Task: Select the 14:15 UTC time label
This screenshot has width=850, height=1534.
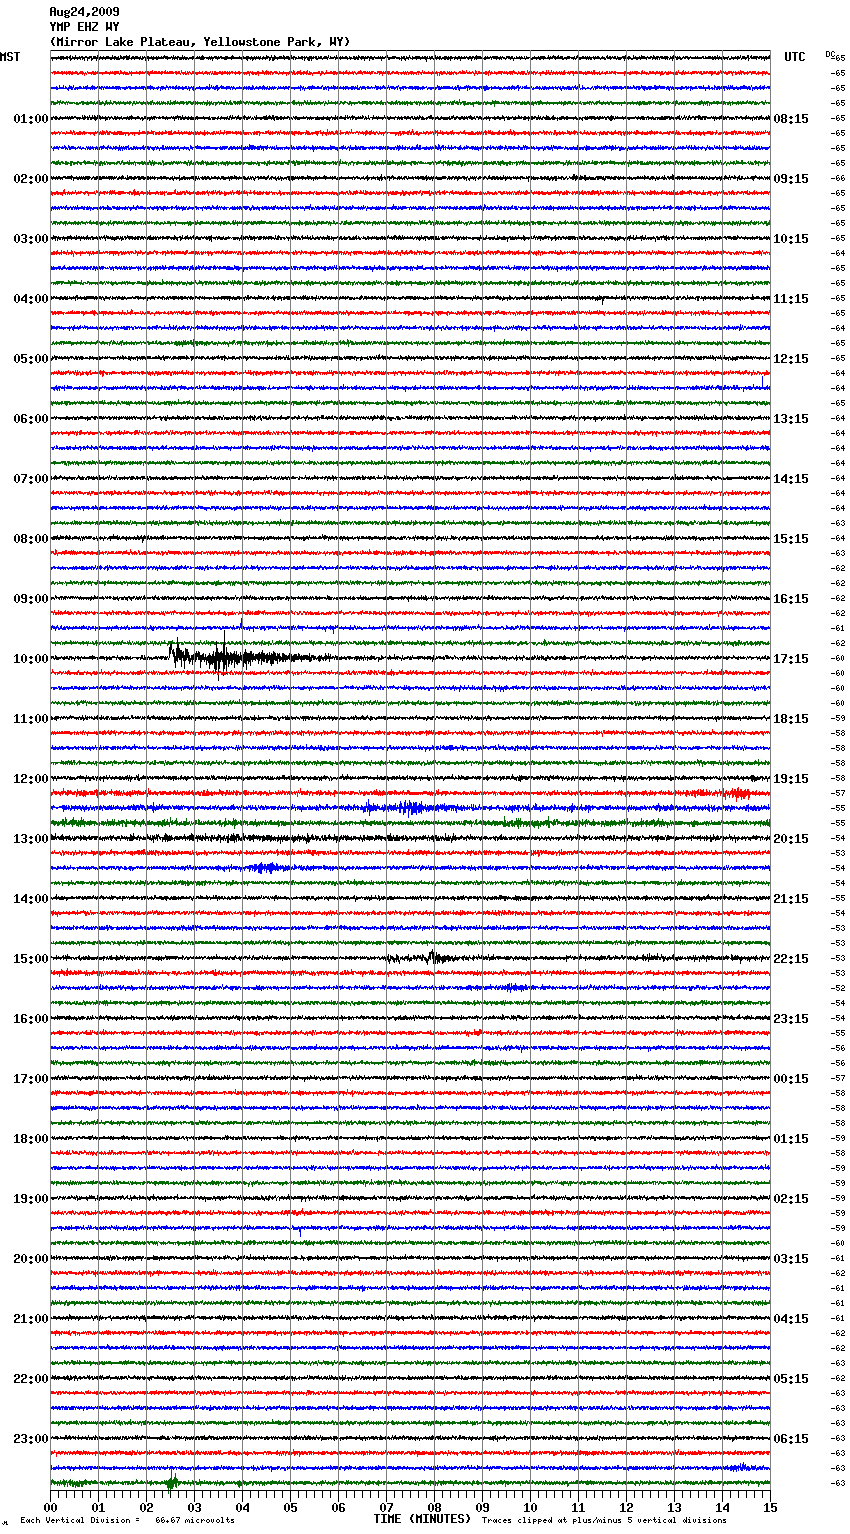Action: click(791, 479)
